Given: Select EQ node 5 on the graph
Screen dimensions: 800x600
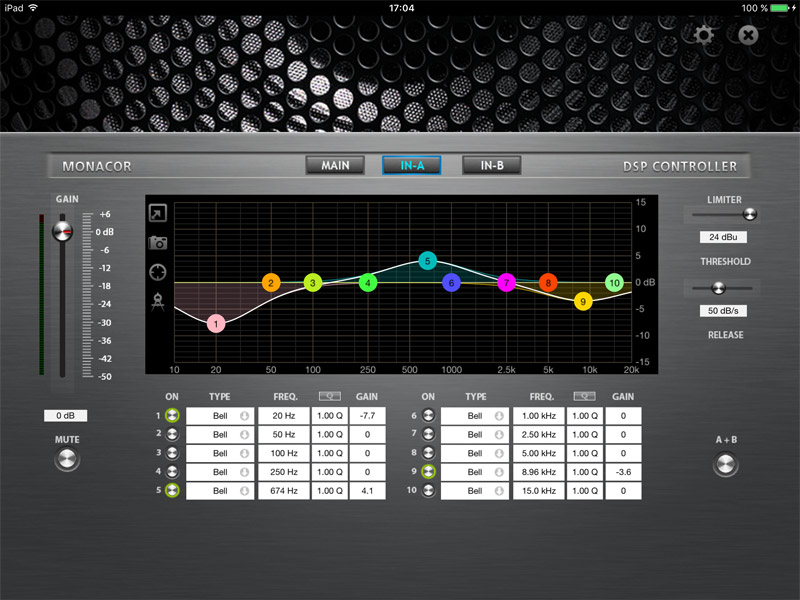Looking at the screenshot, I should click(427, 261).
